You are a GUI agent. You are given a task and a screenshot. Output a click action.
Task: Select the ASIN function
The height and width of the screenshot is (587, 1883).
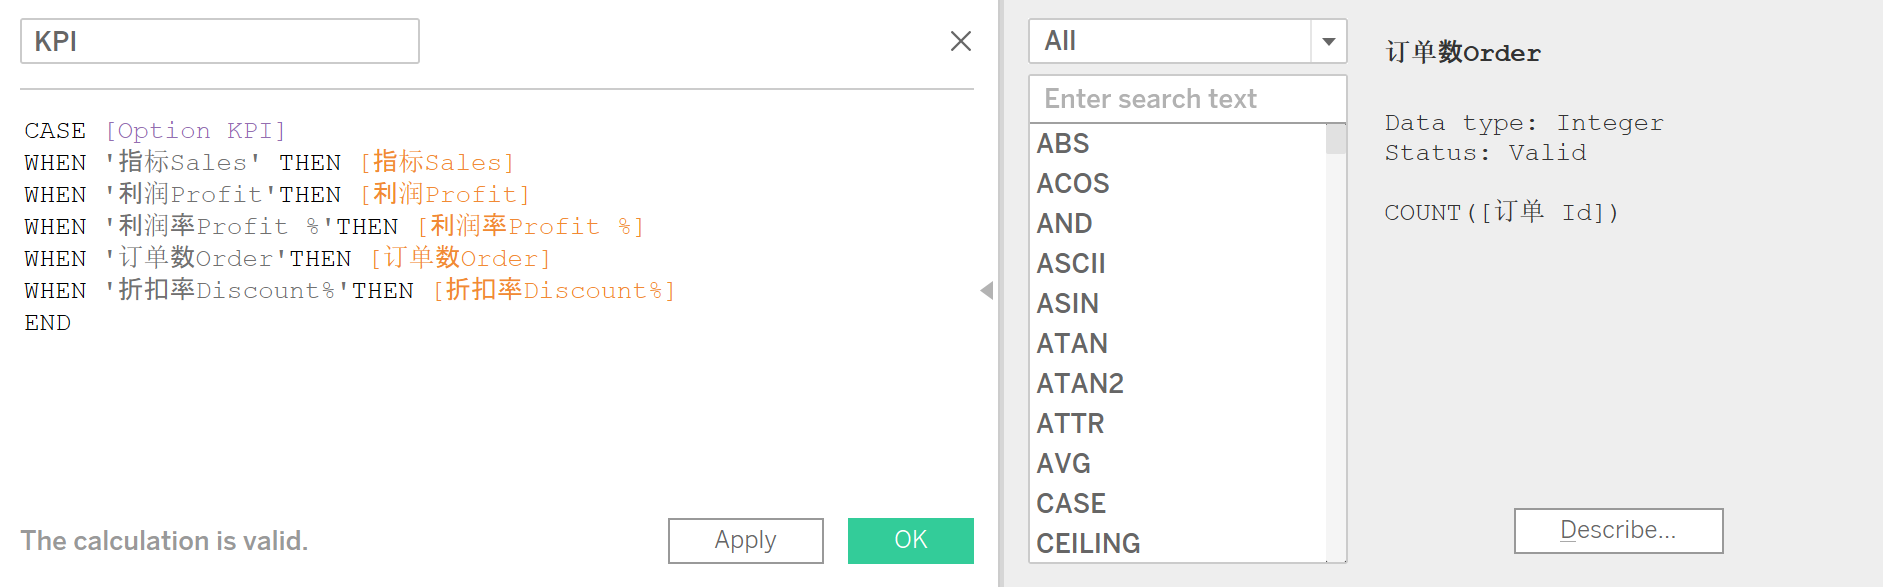pyautogui.click(x=1067, y=304)
